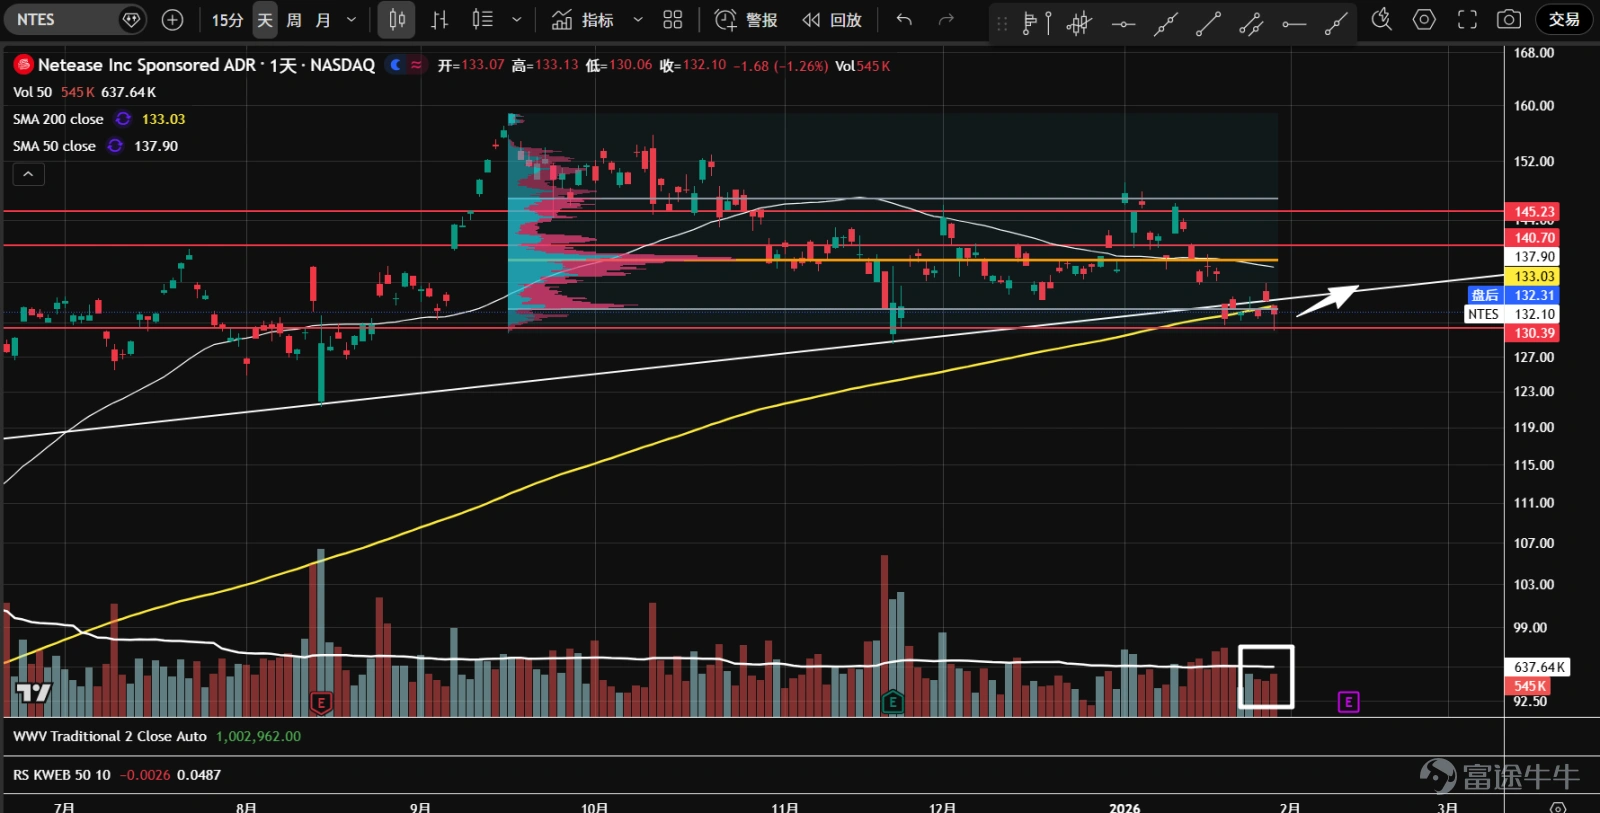Screen dimensions: 1600x813
Task: Toggle fullscreen mode
Action: coord(1467,19)
